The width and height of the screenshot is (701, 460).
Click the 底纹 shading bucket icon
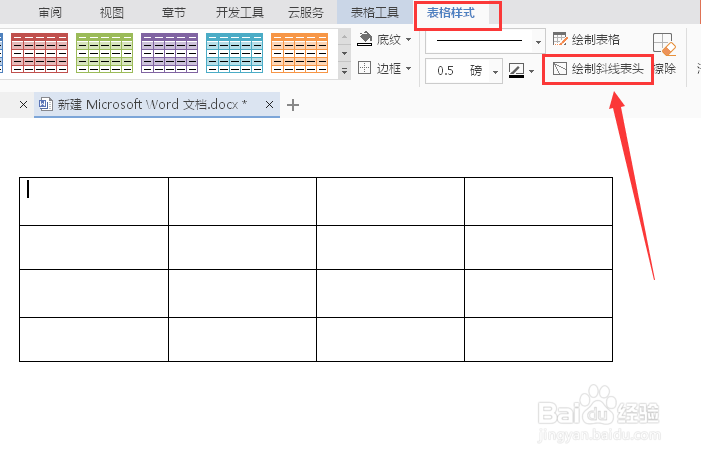click(365, 39)
